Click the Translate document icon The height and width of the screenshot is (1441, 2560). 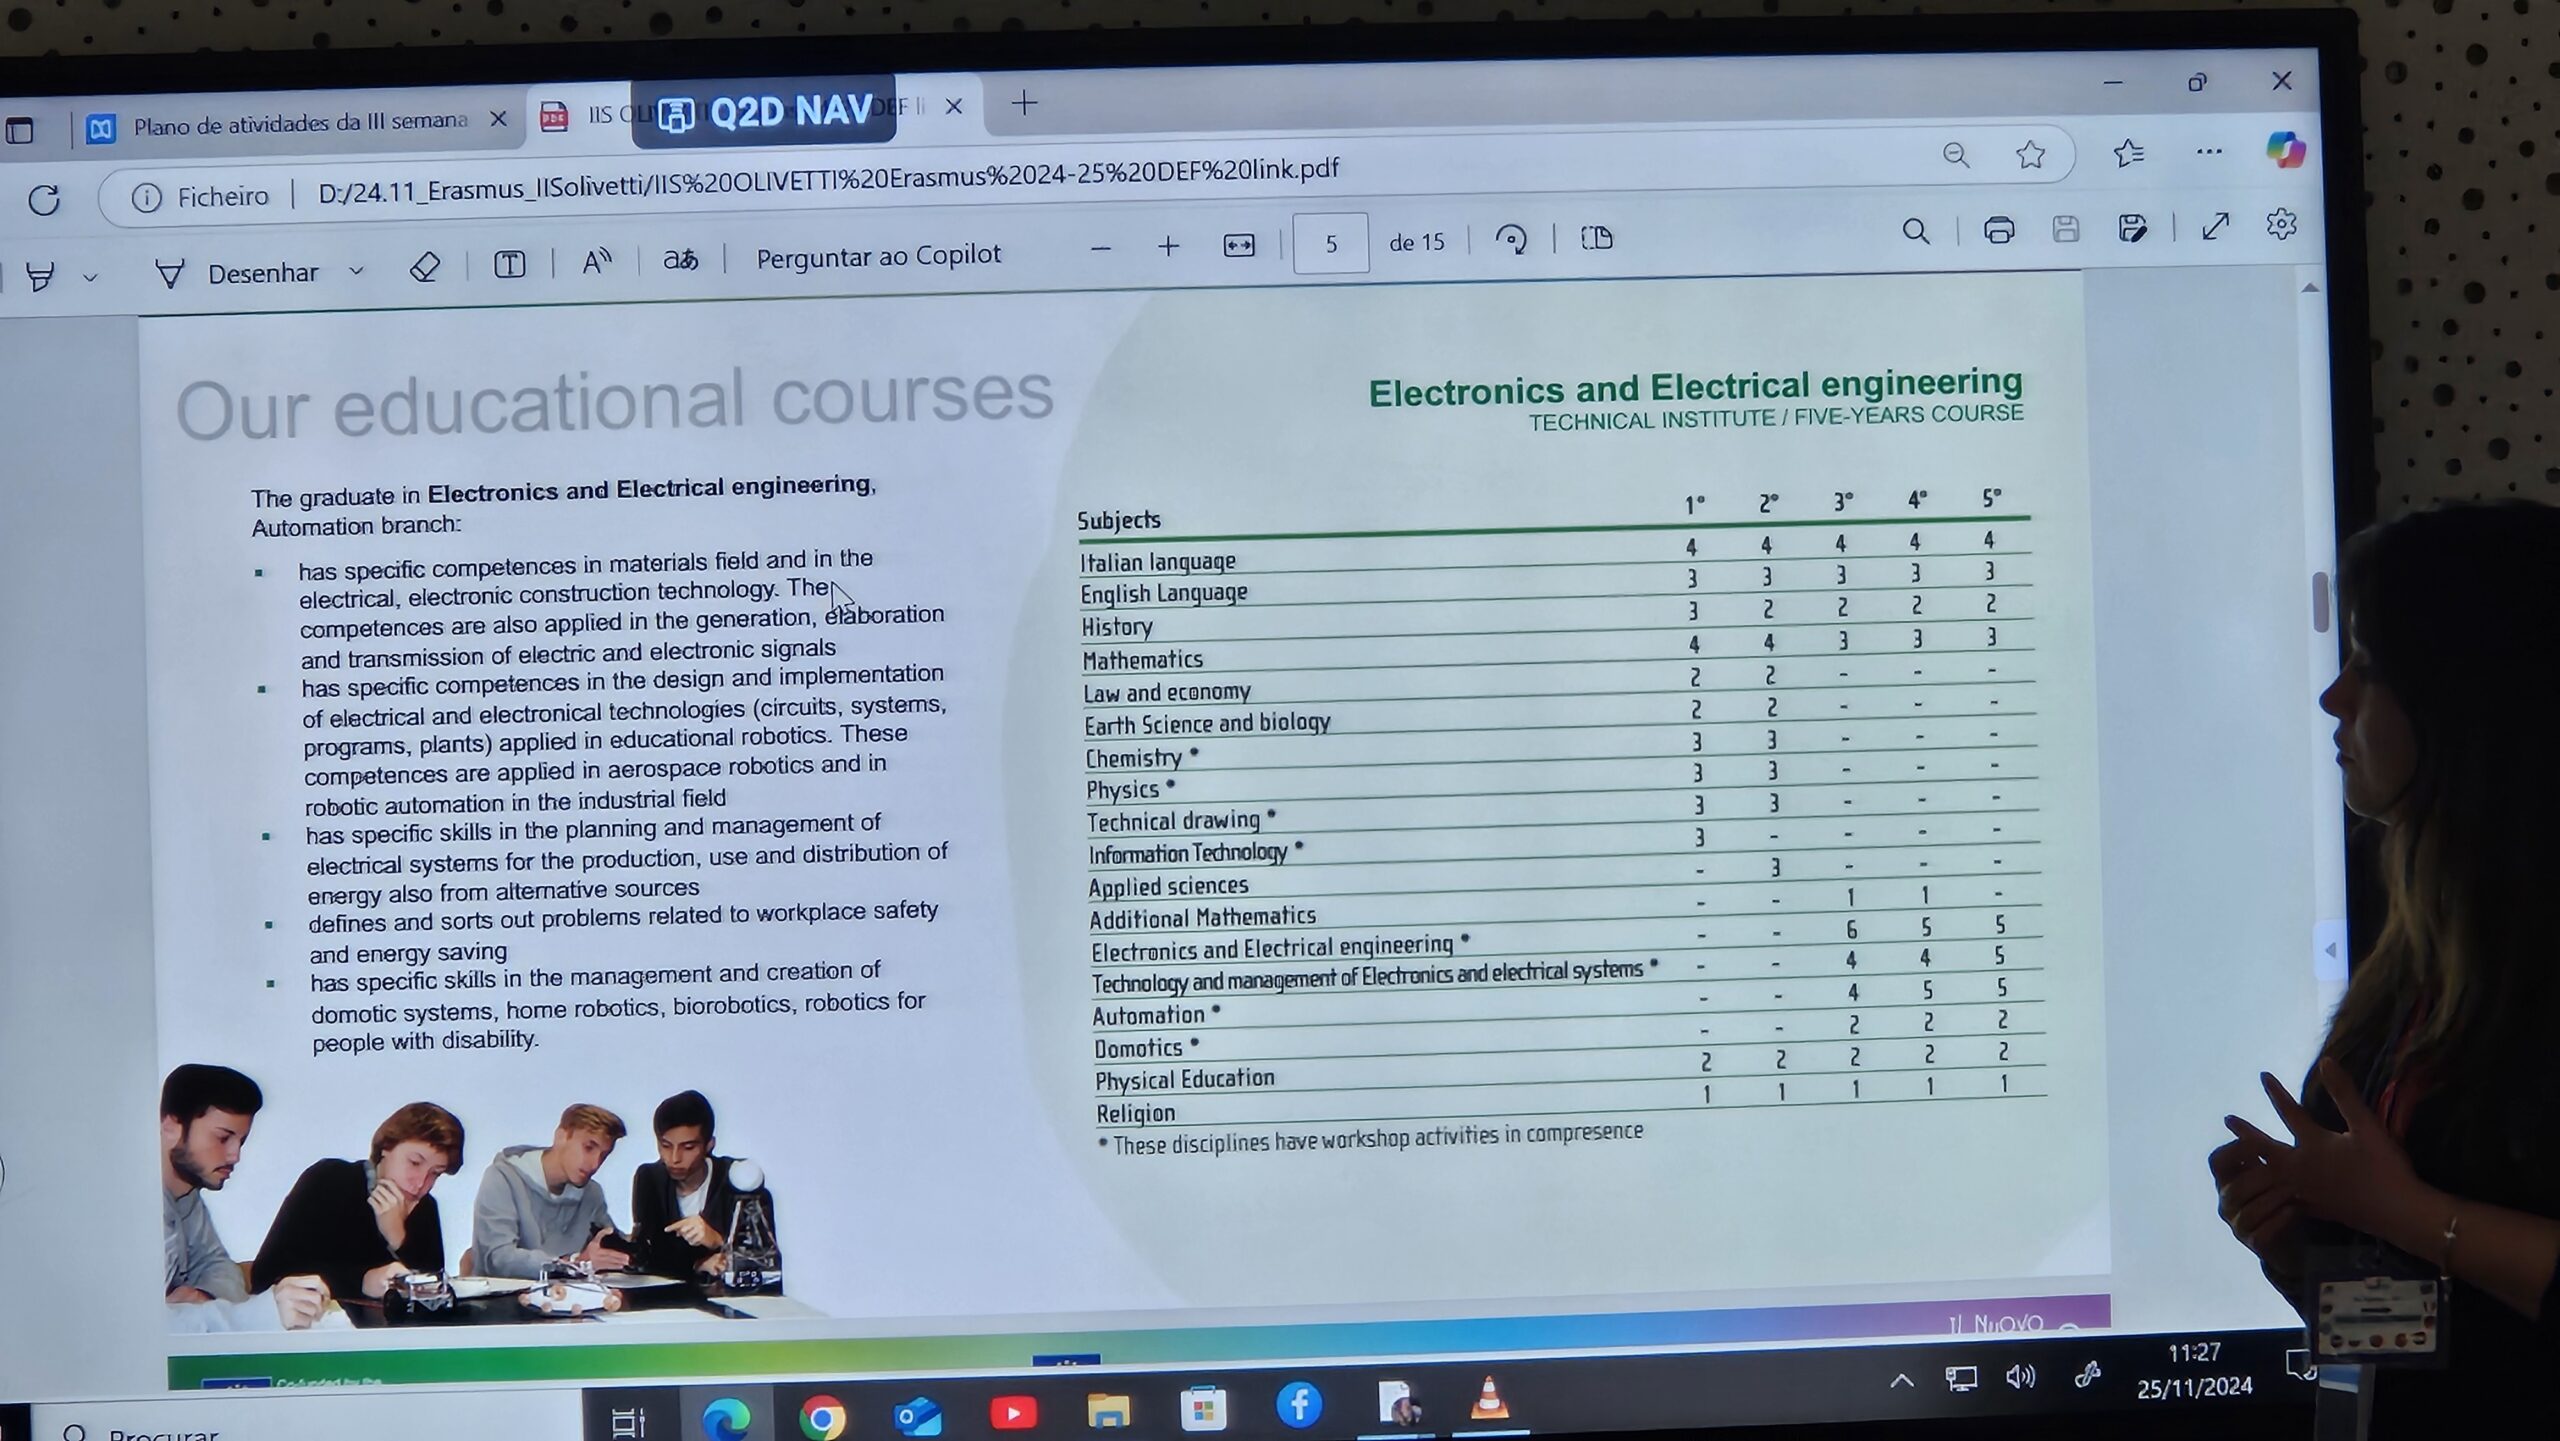coord(681,260)
